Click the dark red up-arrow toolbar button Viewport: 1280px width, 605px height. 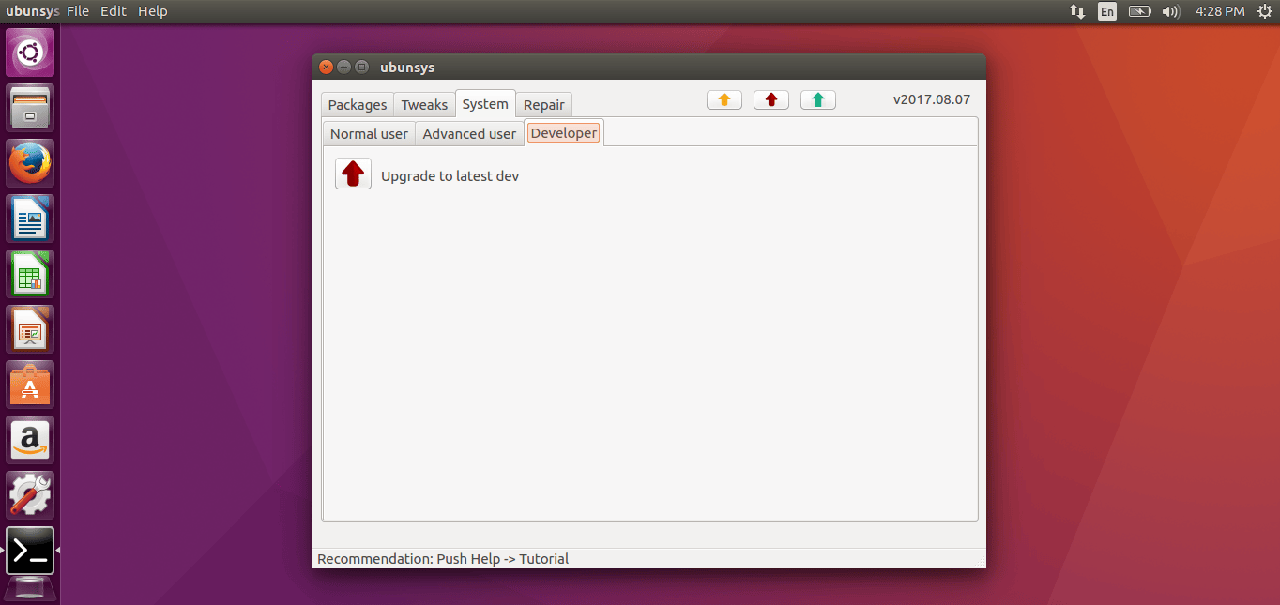pyautogui.click(x=771, y=100)
